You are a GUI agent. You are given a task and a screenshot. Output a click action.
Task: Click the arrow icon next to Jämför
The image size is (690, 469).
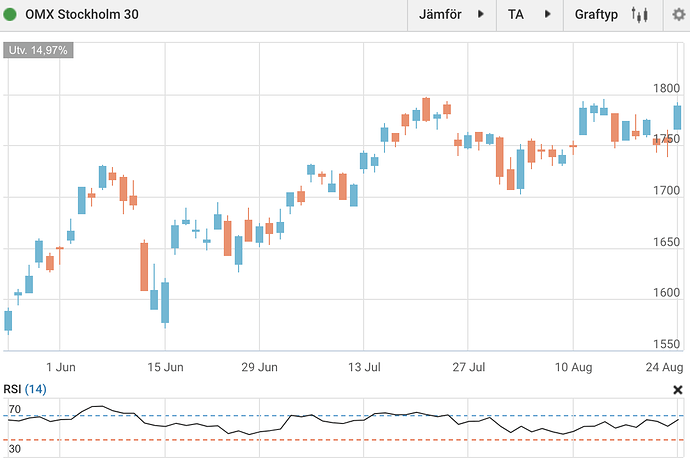coord(482,16)
